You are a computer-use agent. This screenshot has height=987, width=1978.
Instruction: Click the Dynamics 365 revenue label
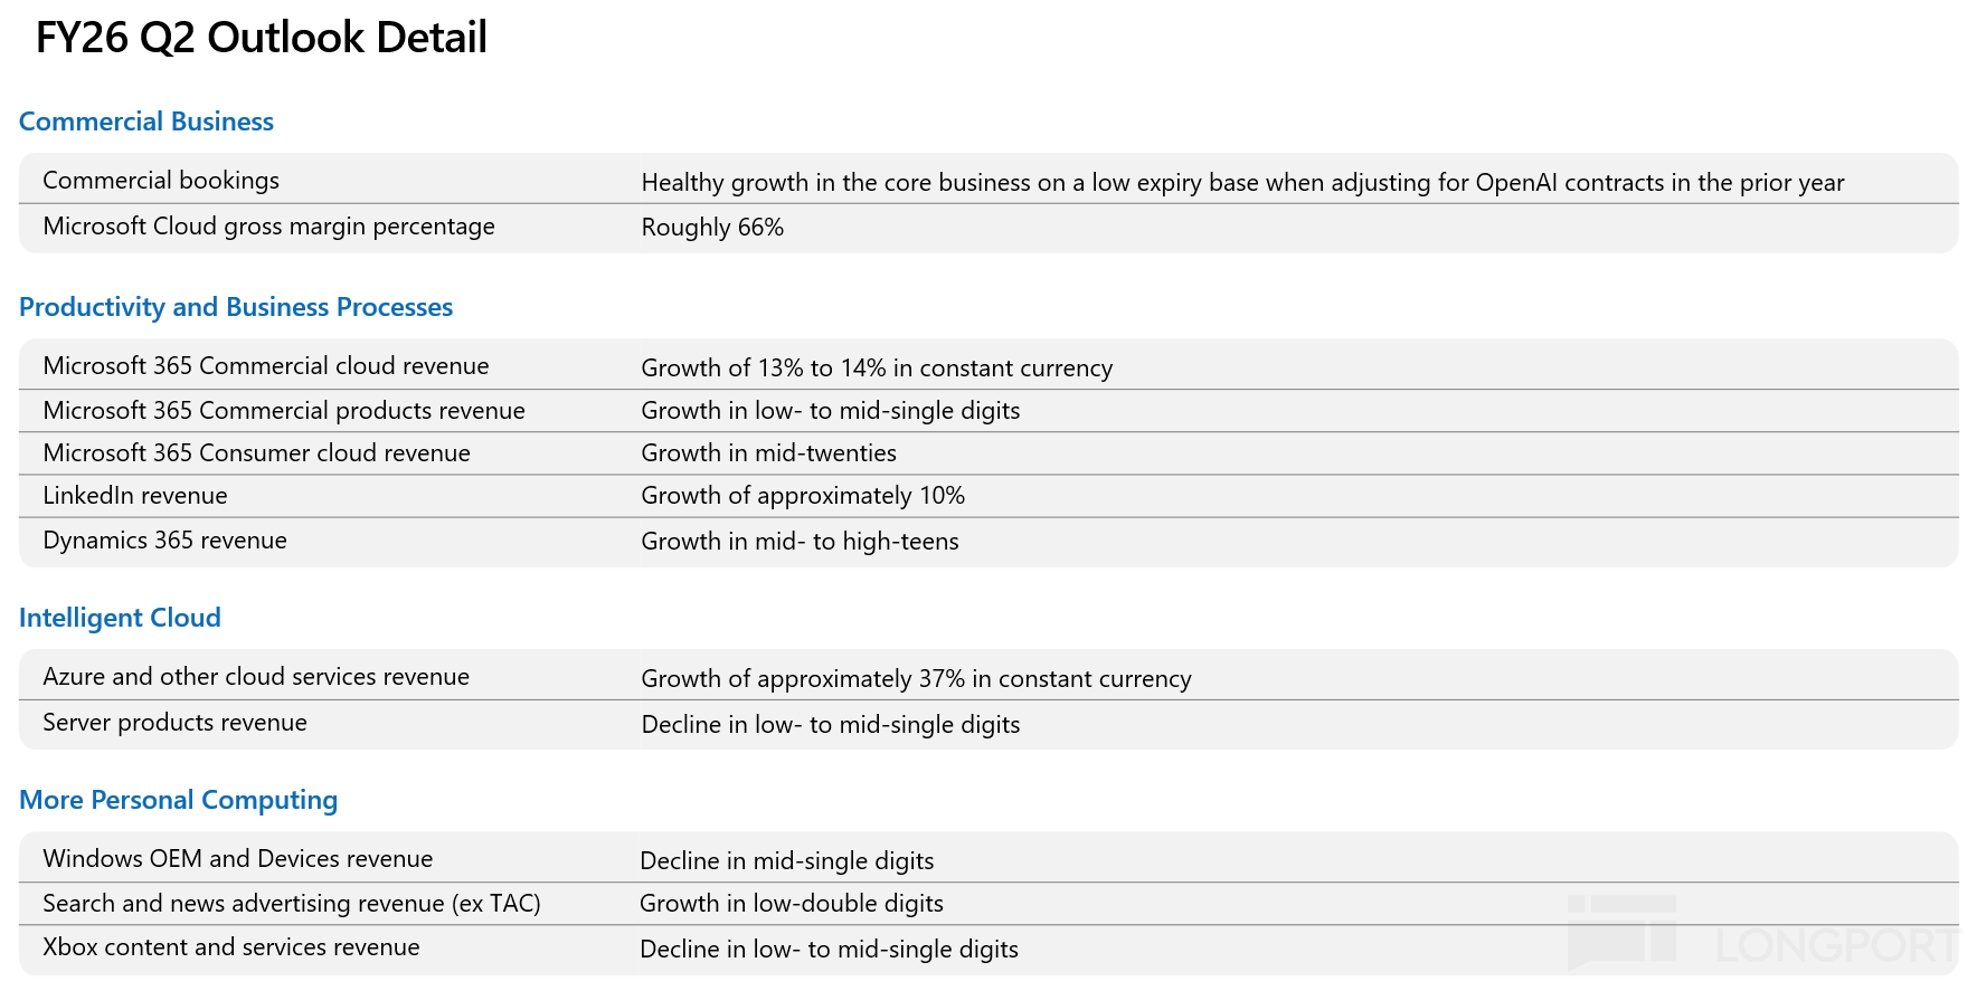pyautogui.click(x=165, y=541)
